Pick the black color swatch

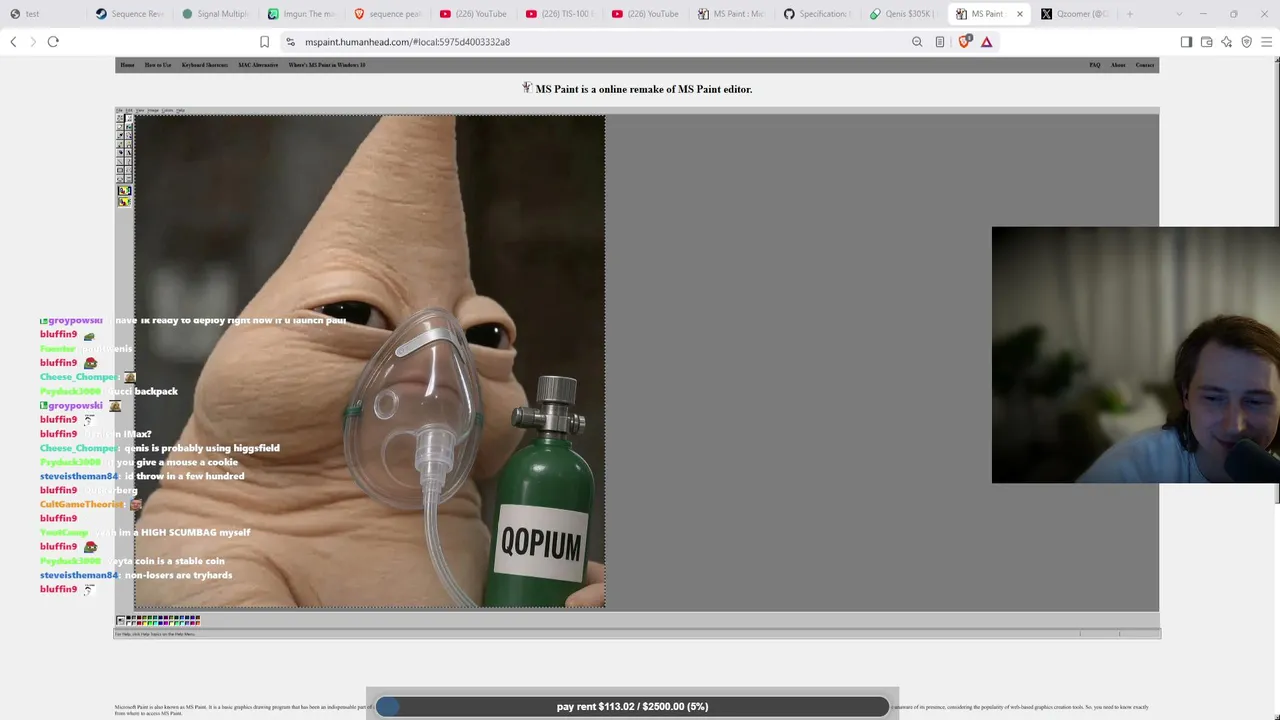[x=128, y=618]
